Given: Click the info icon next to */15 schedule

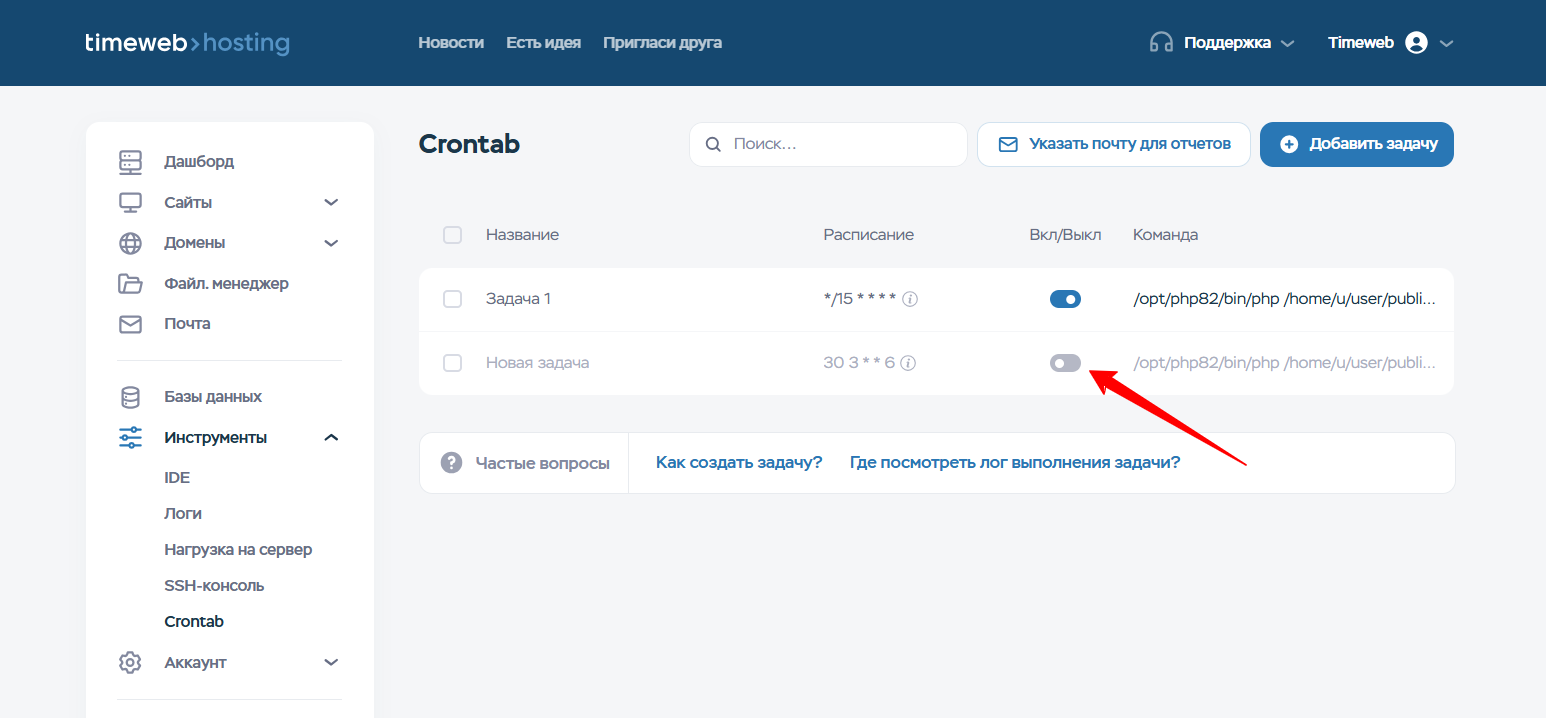Looking at the screenshot, I should pos(910,299).
